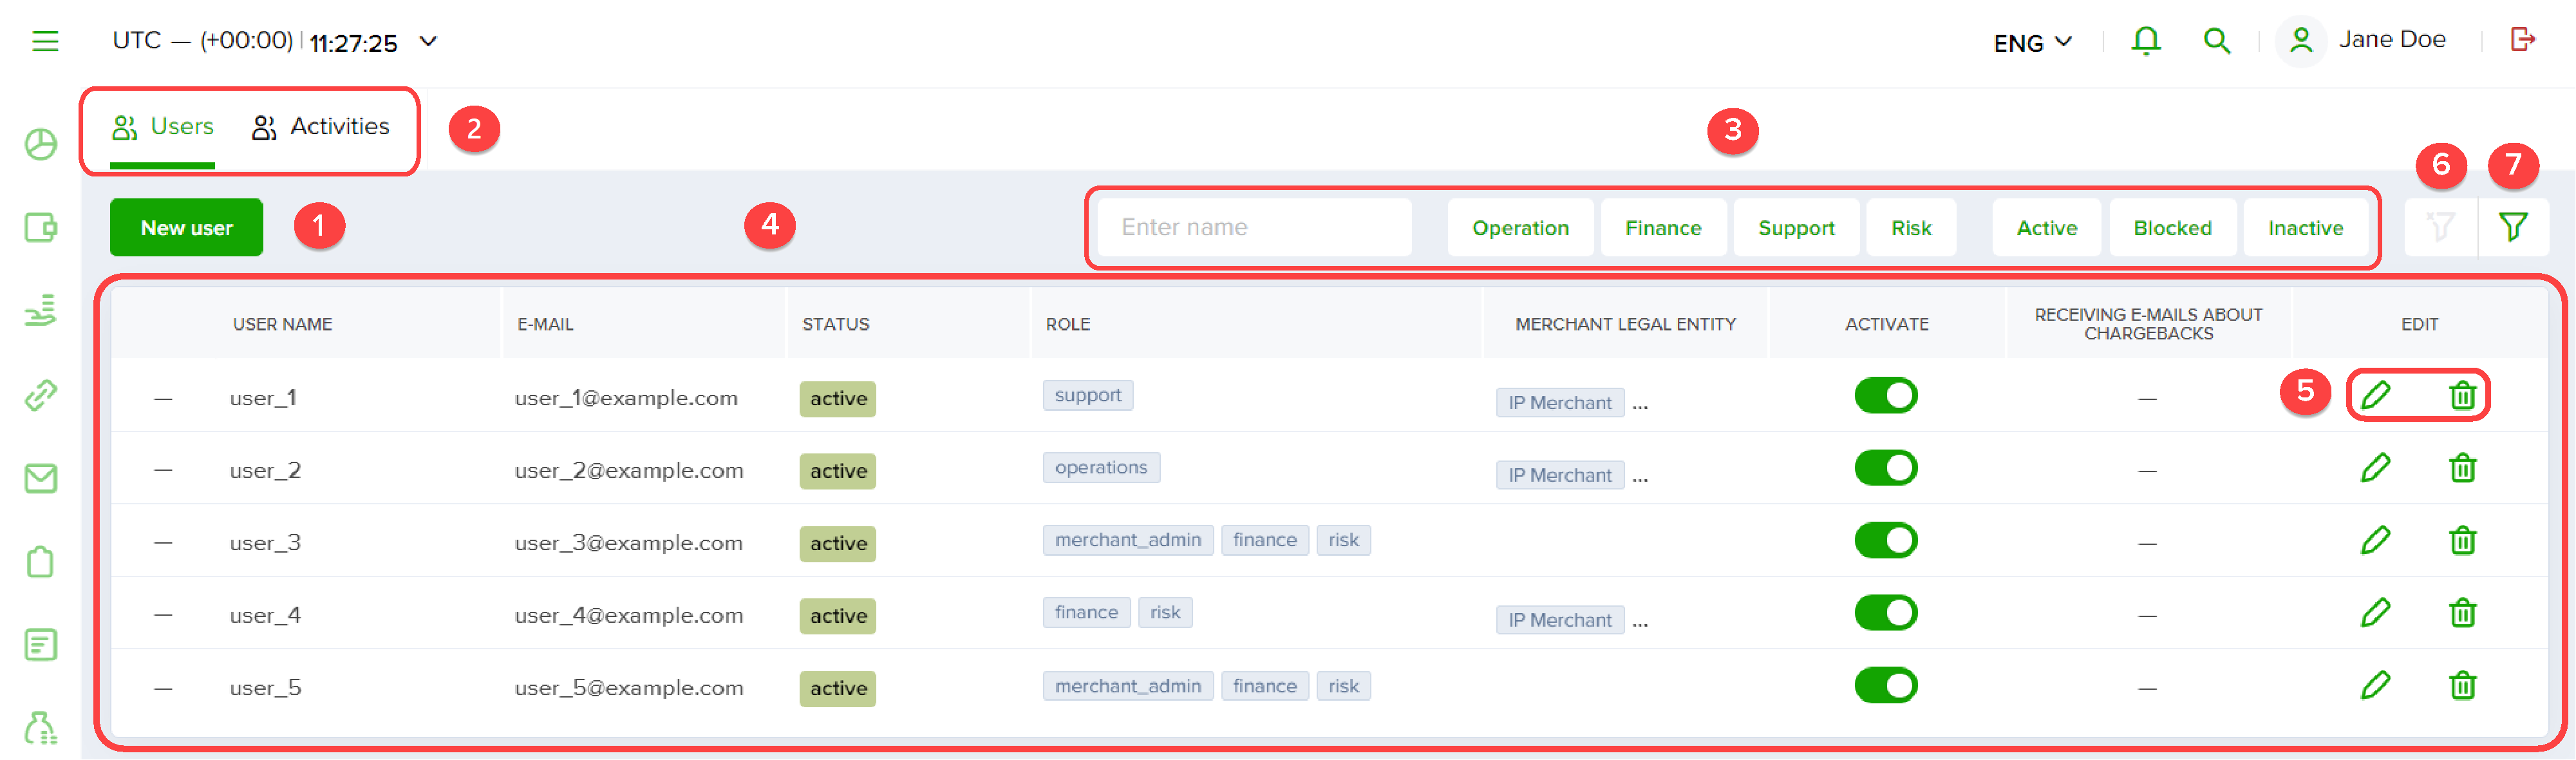
Task: Toggle the activate switch for user_2
Action: 1885,468
